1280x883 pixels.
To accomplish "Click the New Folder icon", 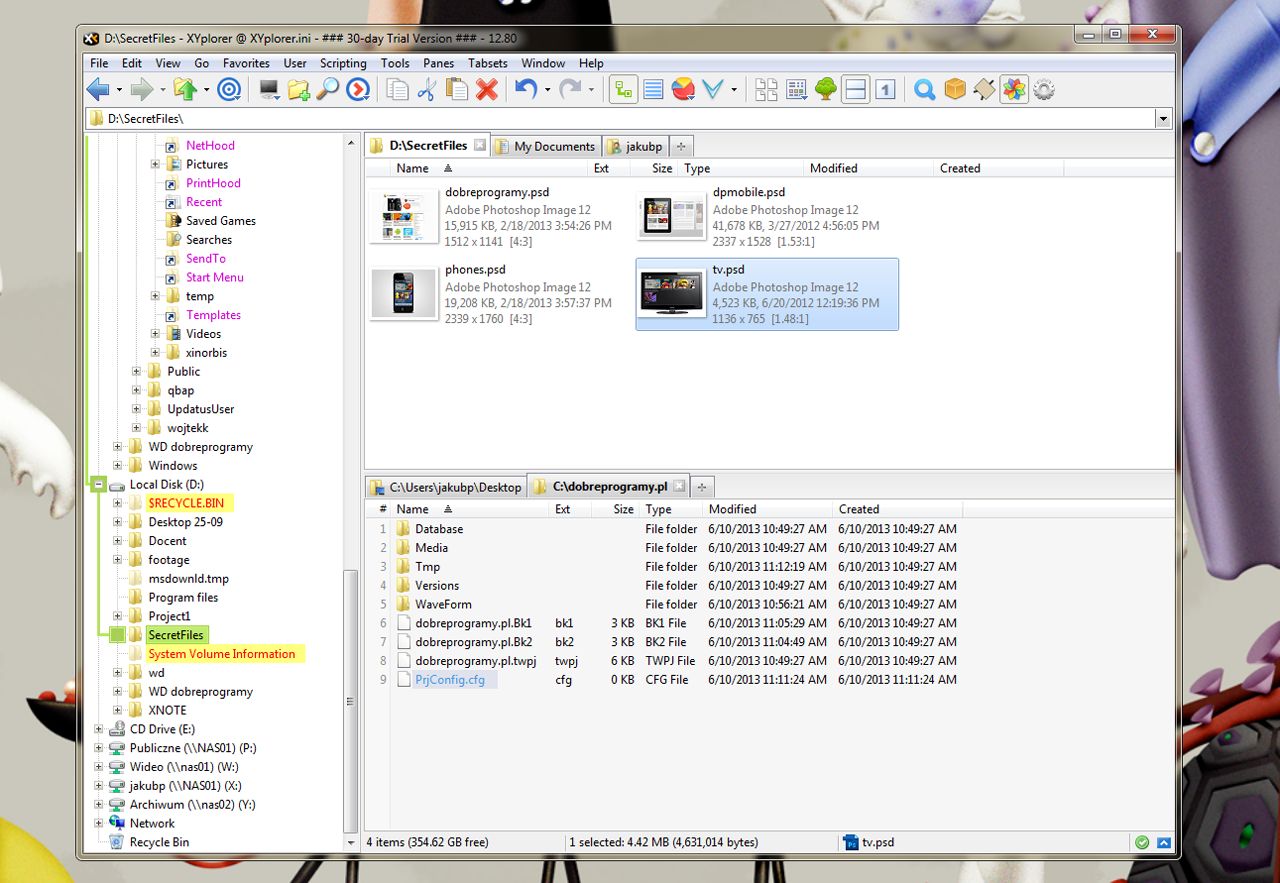I will tap(298, 90).
